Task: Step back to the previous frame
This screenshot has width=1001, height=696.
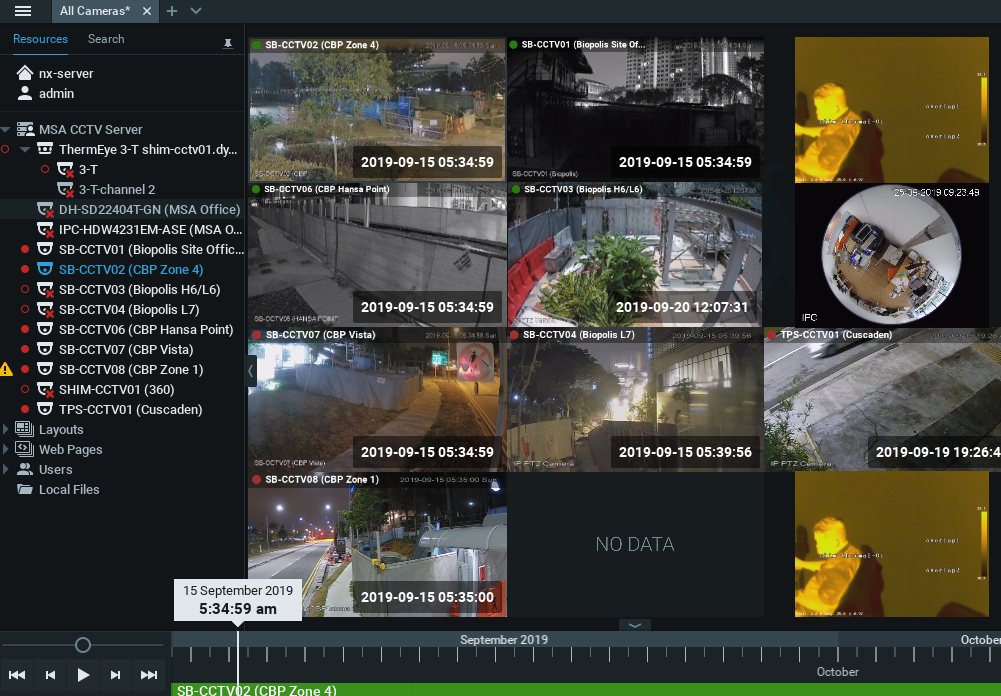Action: [50, 675]
